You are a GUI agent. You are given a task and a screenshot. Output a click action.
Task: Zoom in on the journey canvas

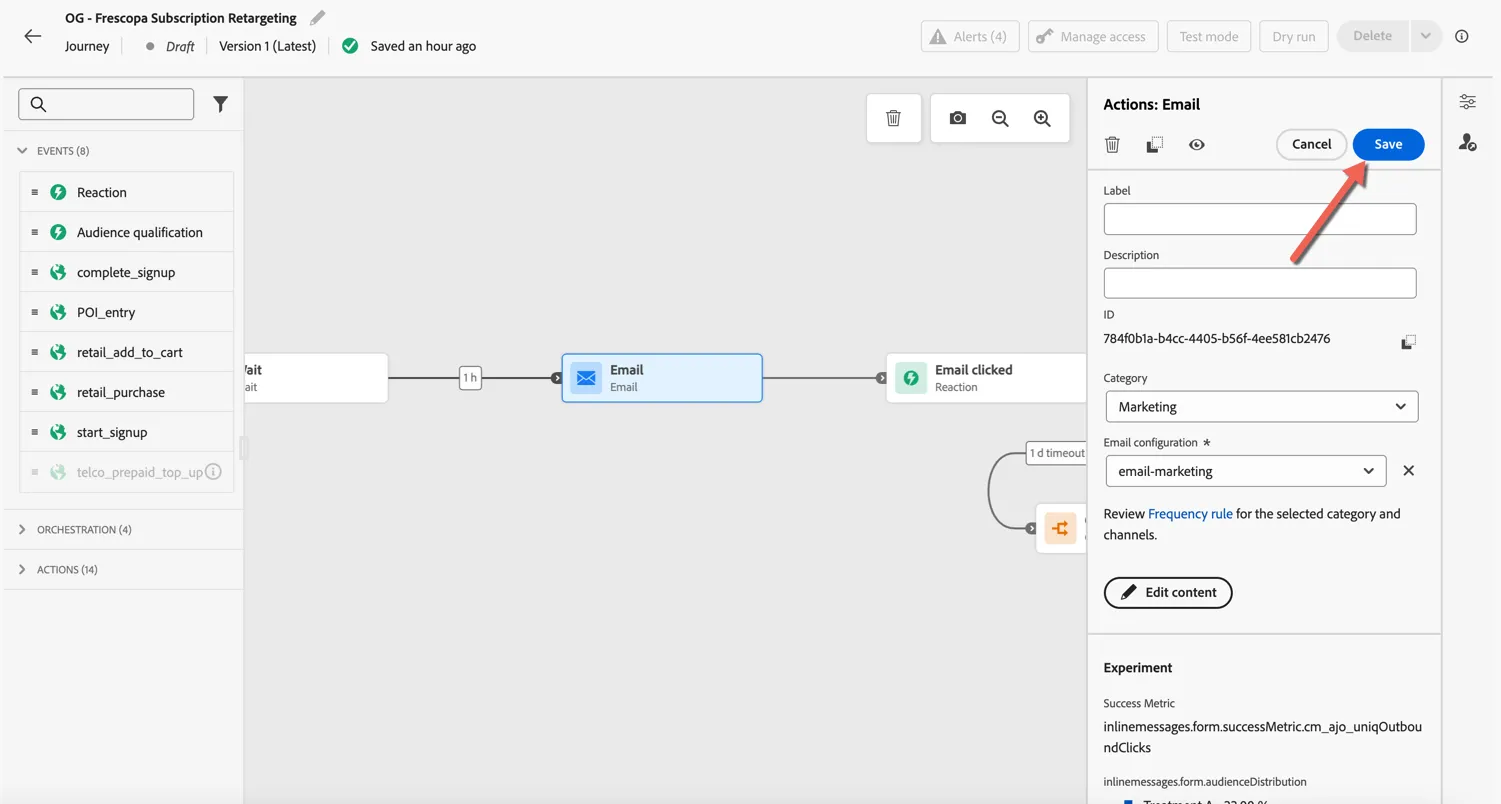(x=1042, y=118)
